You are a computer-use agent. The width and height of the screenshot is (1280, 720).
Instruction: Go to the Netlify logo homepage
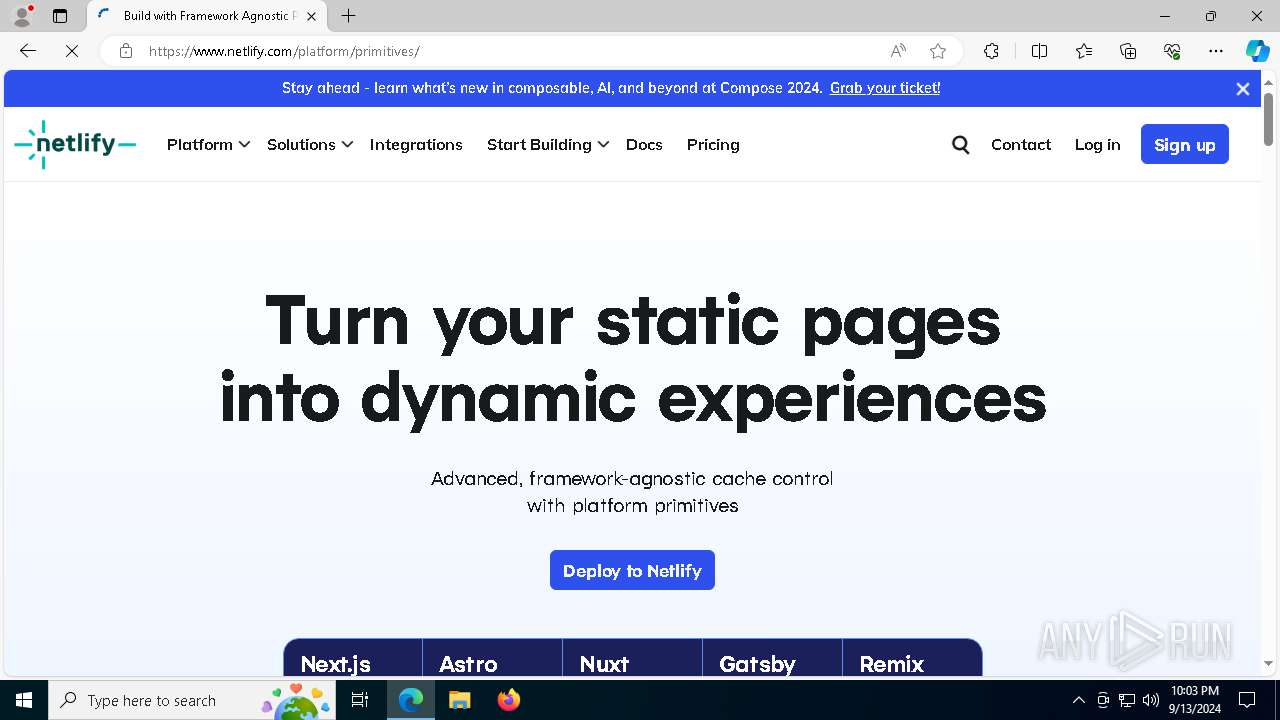click(75, 145)
